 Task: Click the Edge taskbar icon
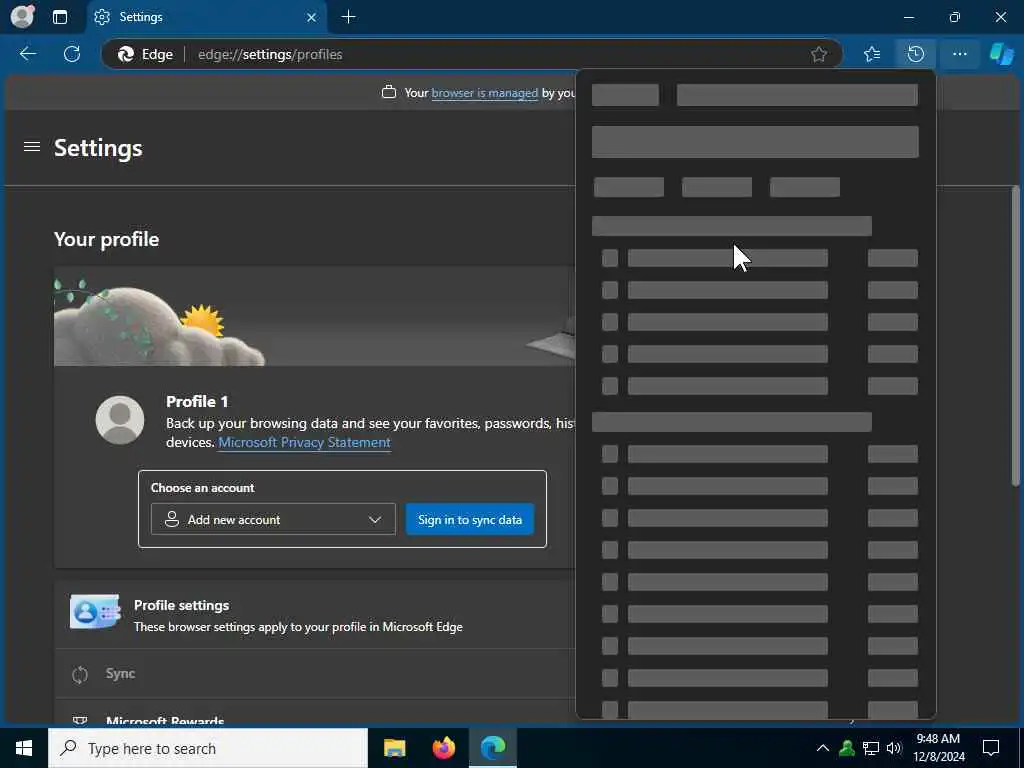(x=493, y=748)
